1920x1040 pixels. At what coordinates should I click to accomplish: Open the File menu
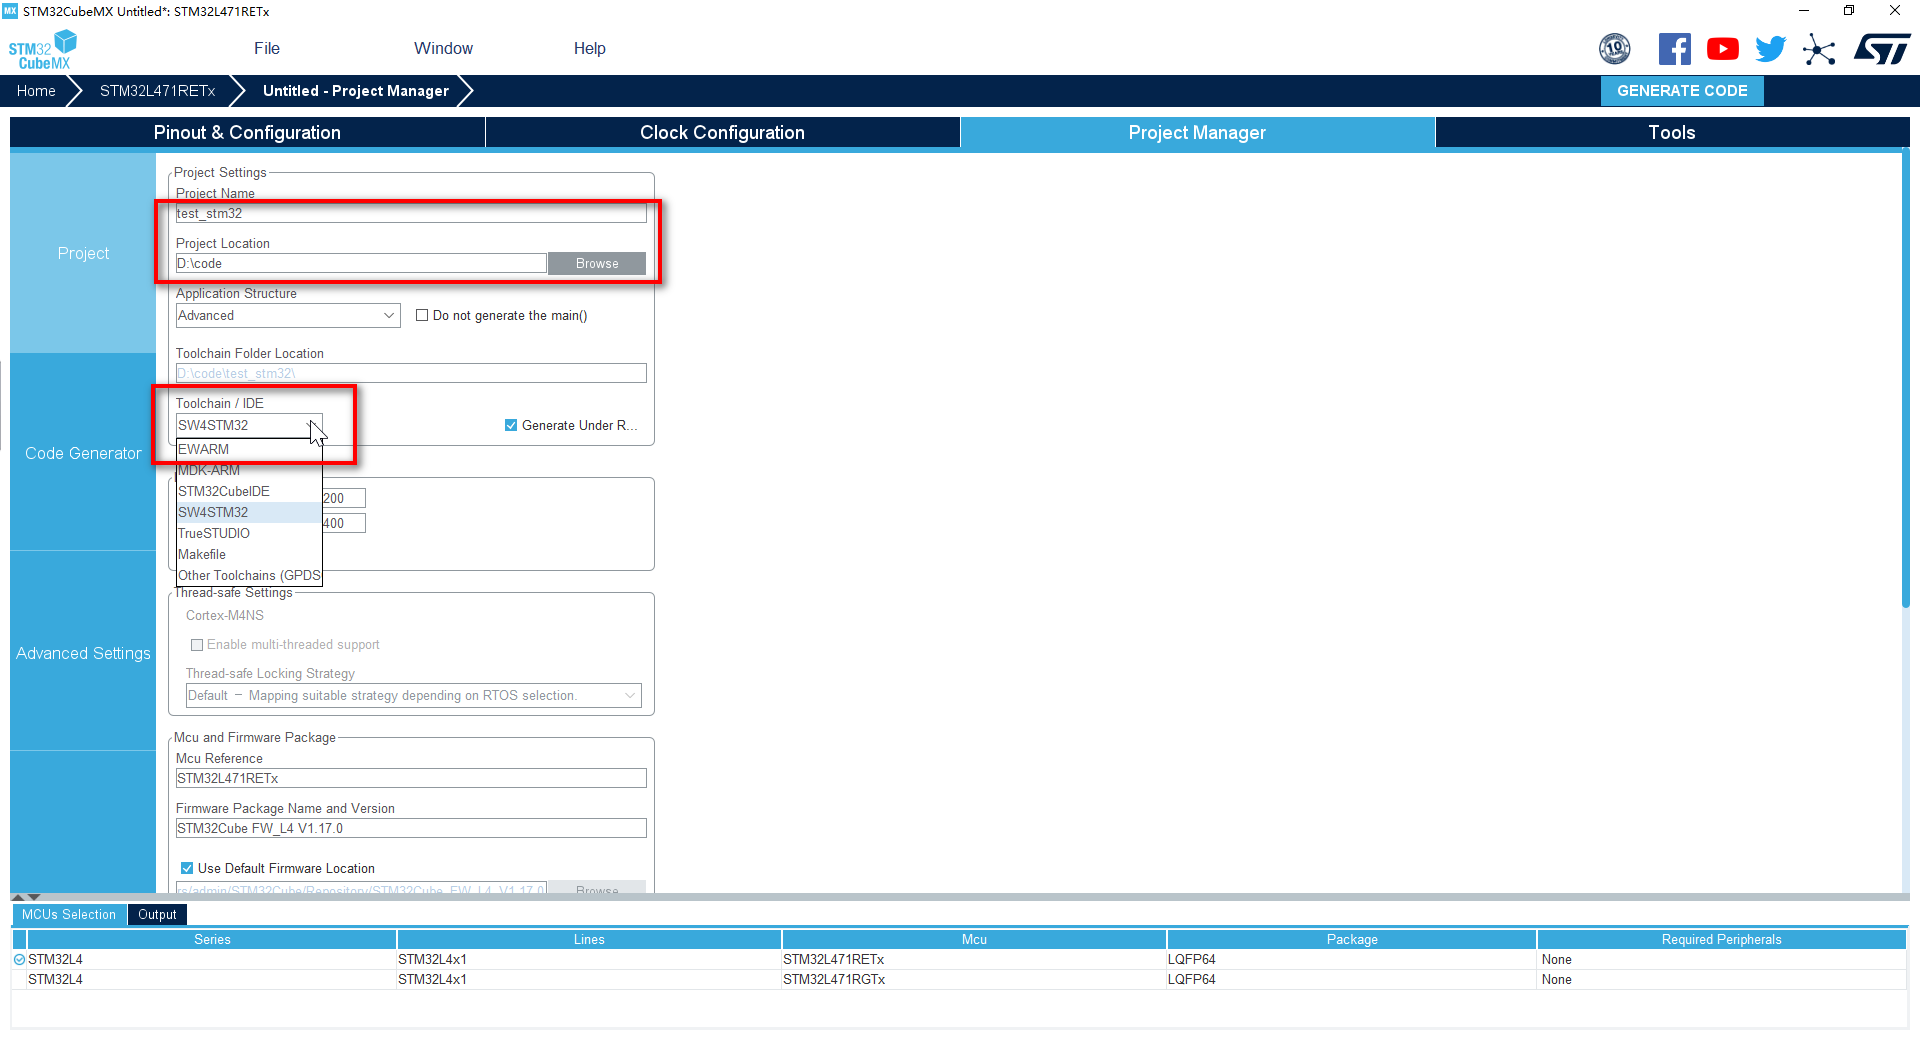click(267, 48)
